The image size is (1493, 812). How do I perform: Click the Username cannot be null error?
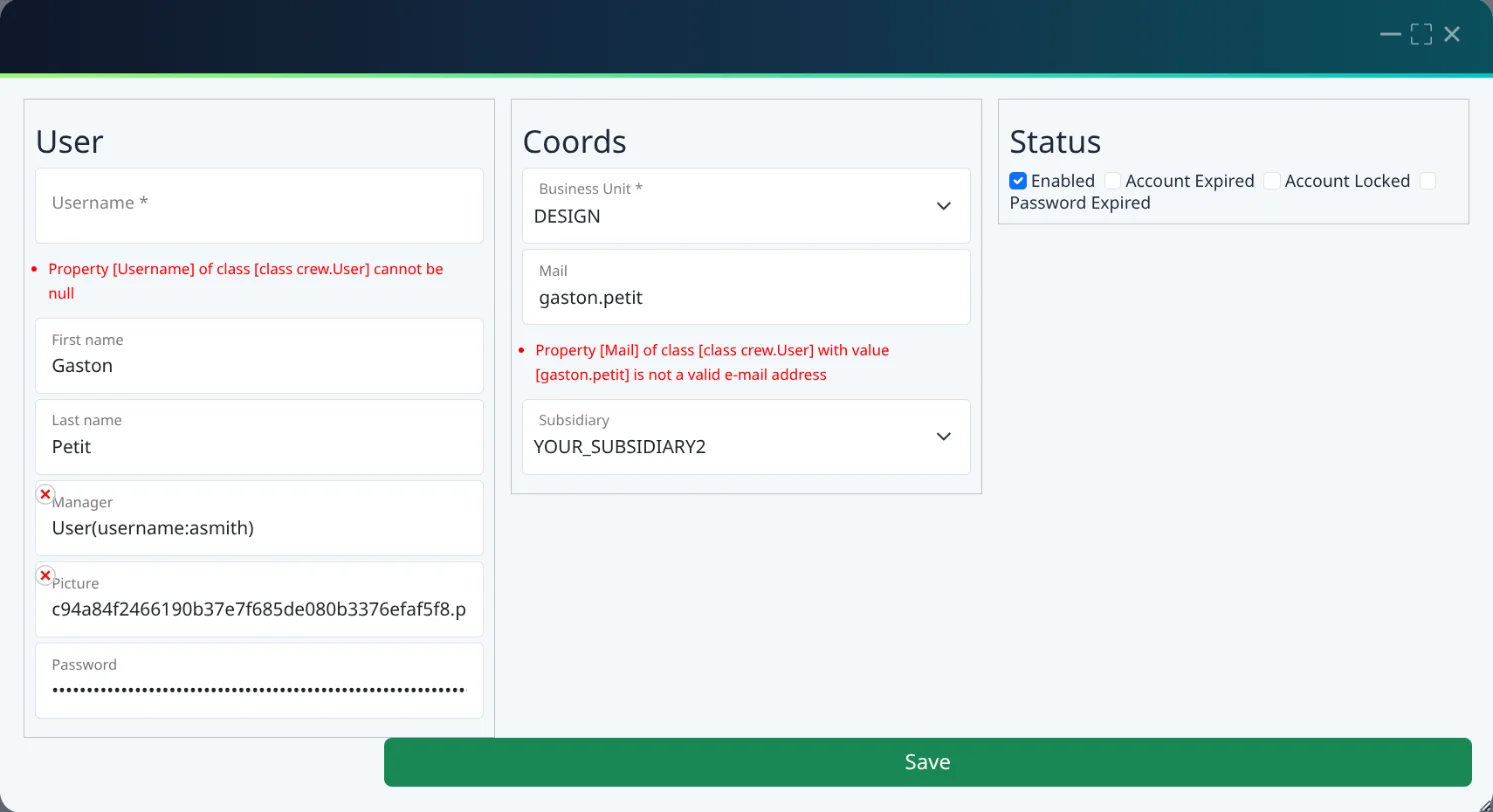[246, 281]
